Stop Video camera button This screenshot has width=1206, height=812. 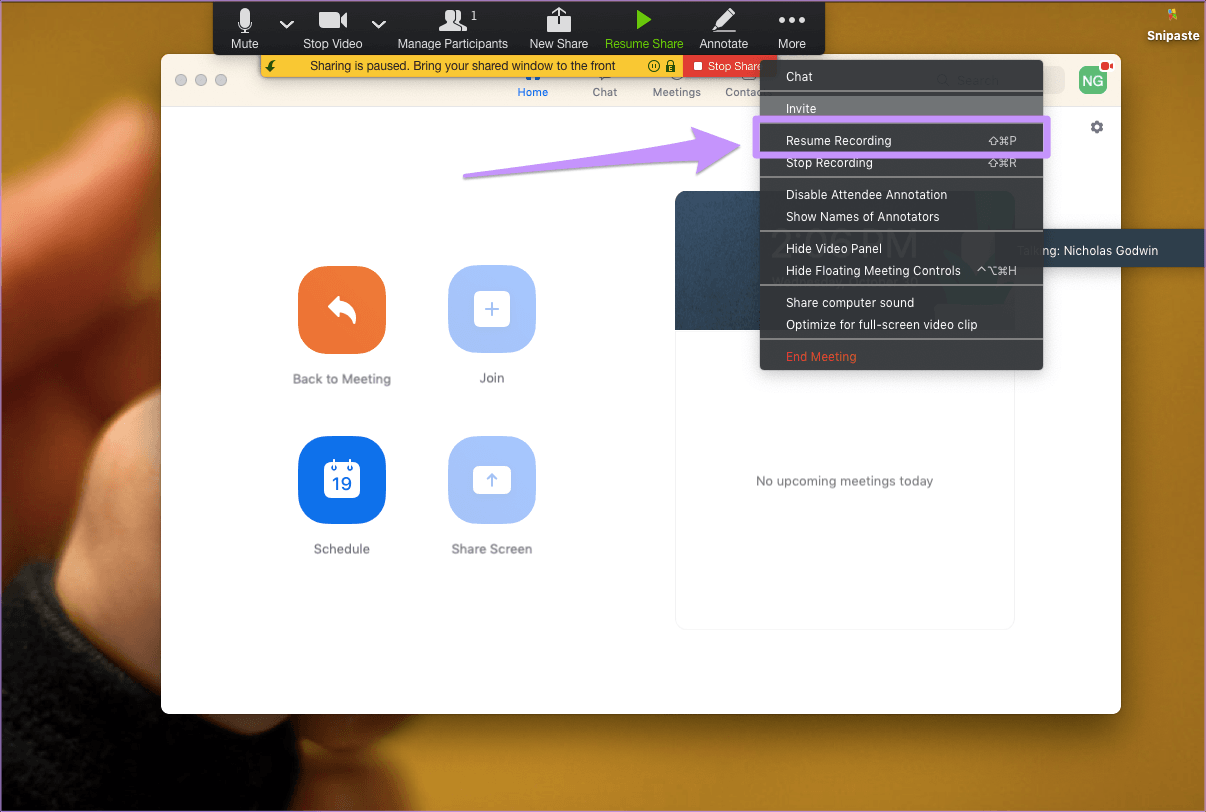click(332, 29)
